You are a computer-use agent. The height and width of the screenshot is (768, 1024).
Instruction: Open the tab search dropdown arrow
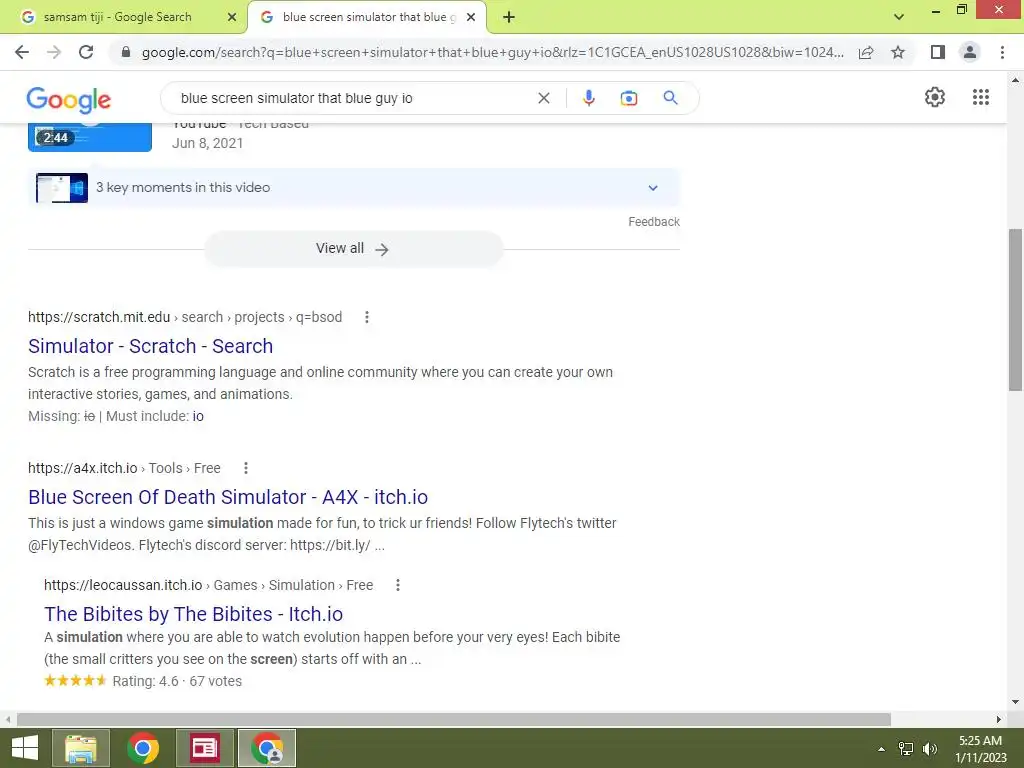coord(899,18)
